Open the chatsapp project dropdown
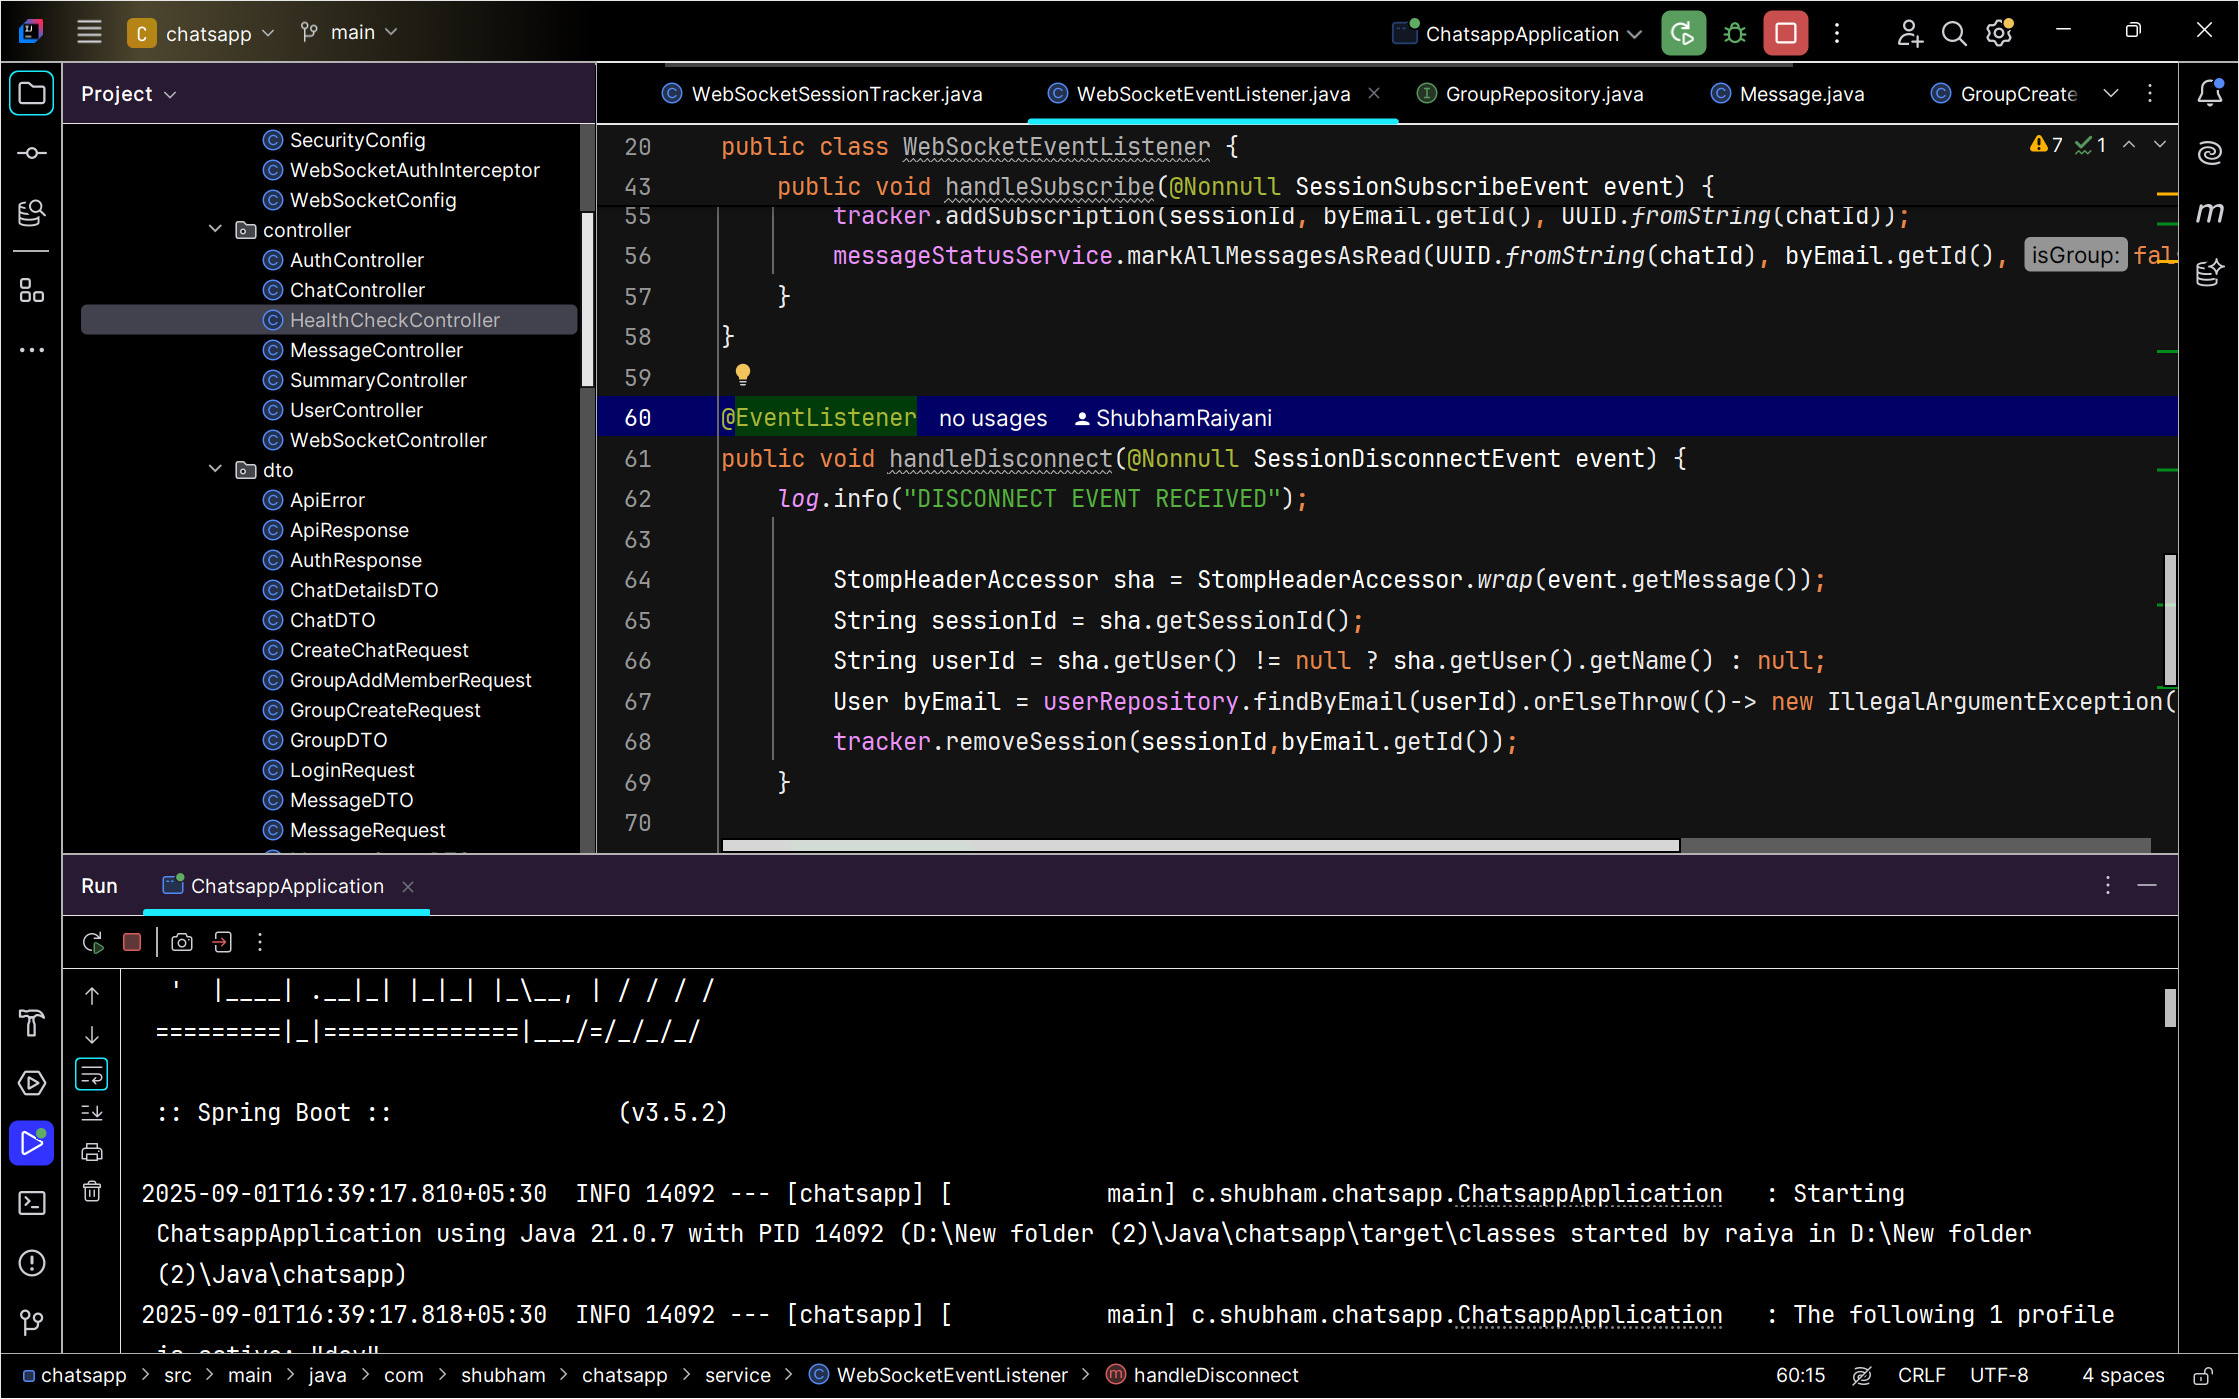This screenshot has width=2239, height=1399. pos(201,33)
